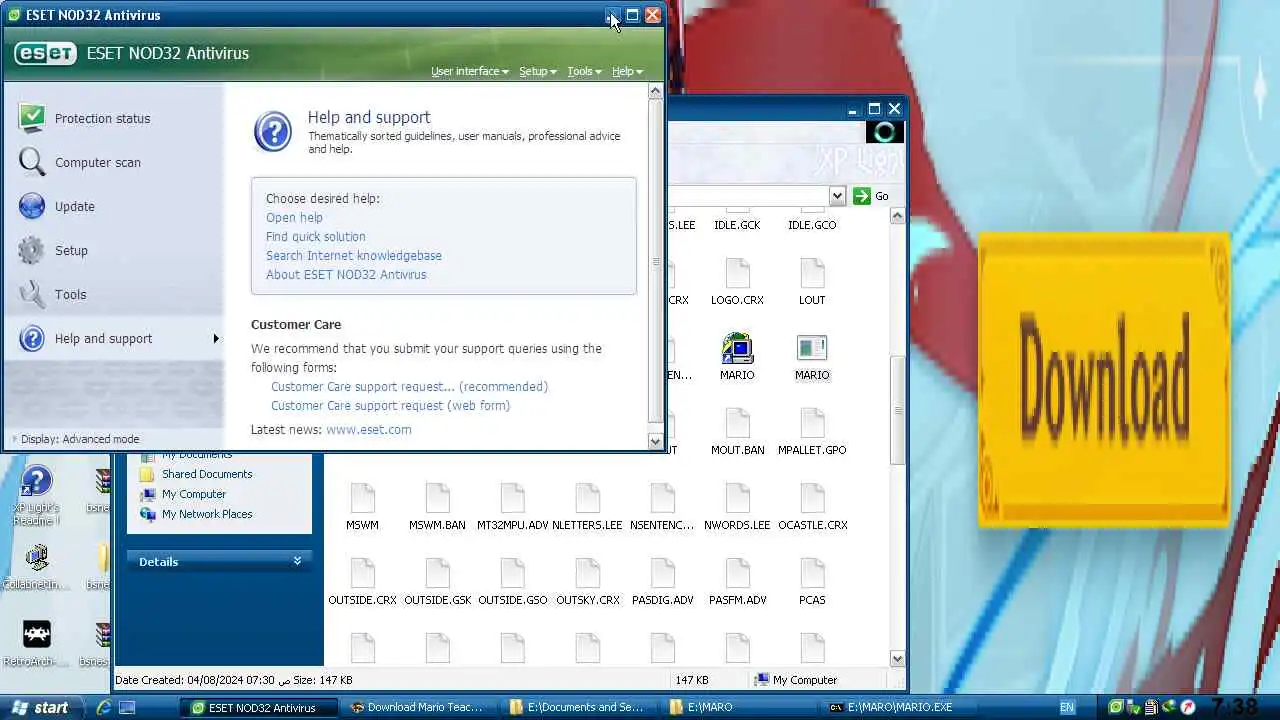Image resolution: width=1280 pixels, height=720 pixels.
Task: Select Help and support question-mark sidebar icon
Action: pos(32,338)
